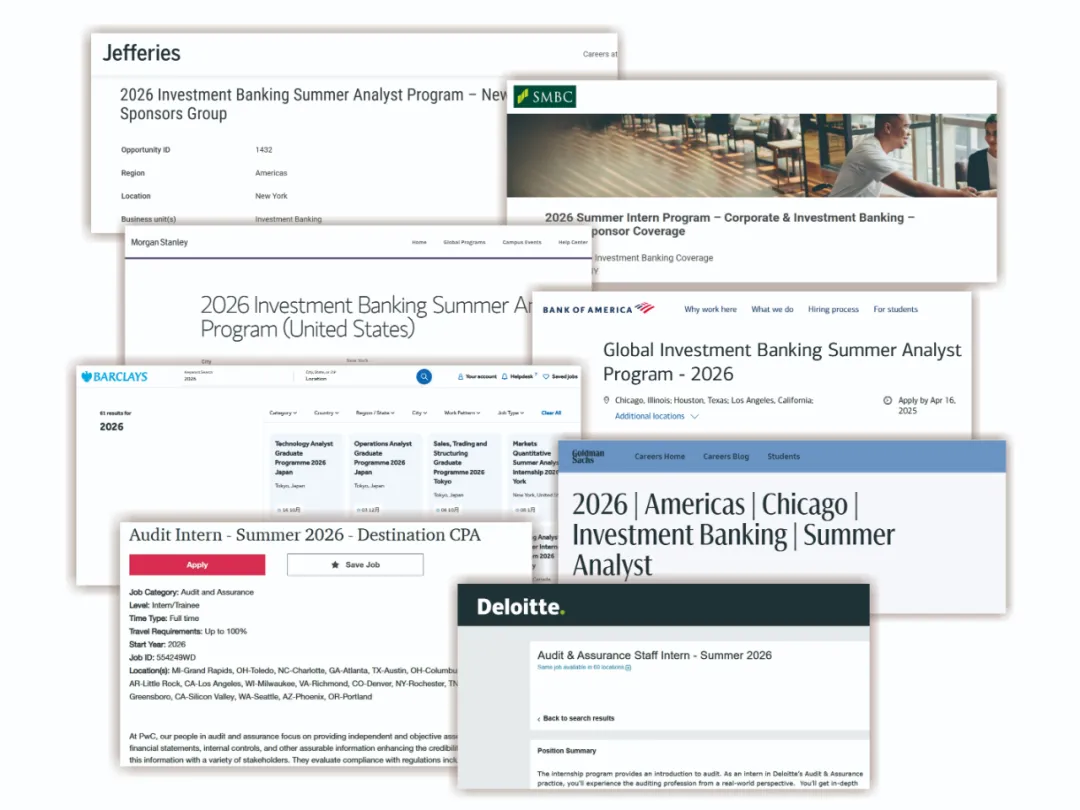Image resolution: width=1080 pixels, height=810 pixels.
Task: Open Sales, Trading and Structuring Graduate card
Action: pyautogui.click(x=462, y=475)
